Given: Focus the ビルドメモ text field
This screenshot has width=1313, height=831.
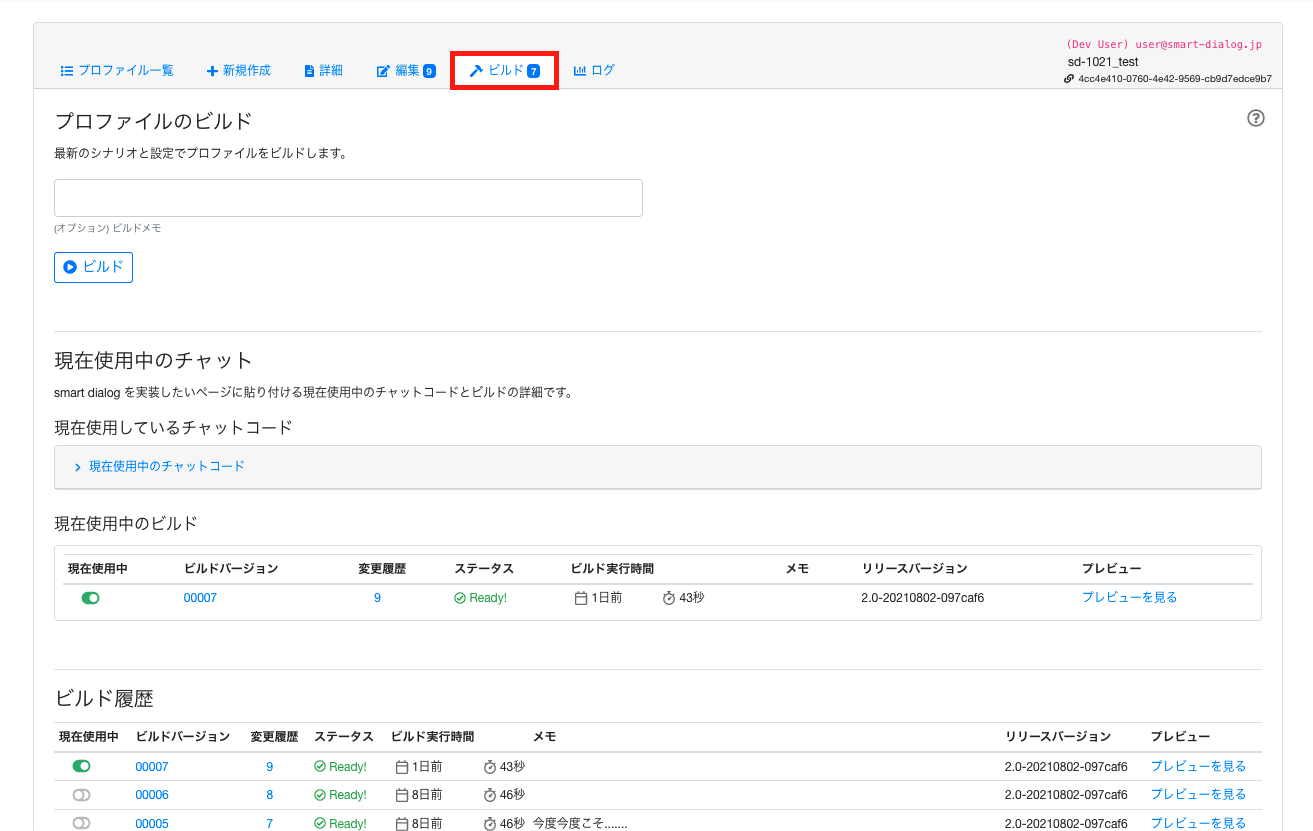Looking at the screenshot, I should pos(348,198).
